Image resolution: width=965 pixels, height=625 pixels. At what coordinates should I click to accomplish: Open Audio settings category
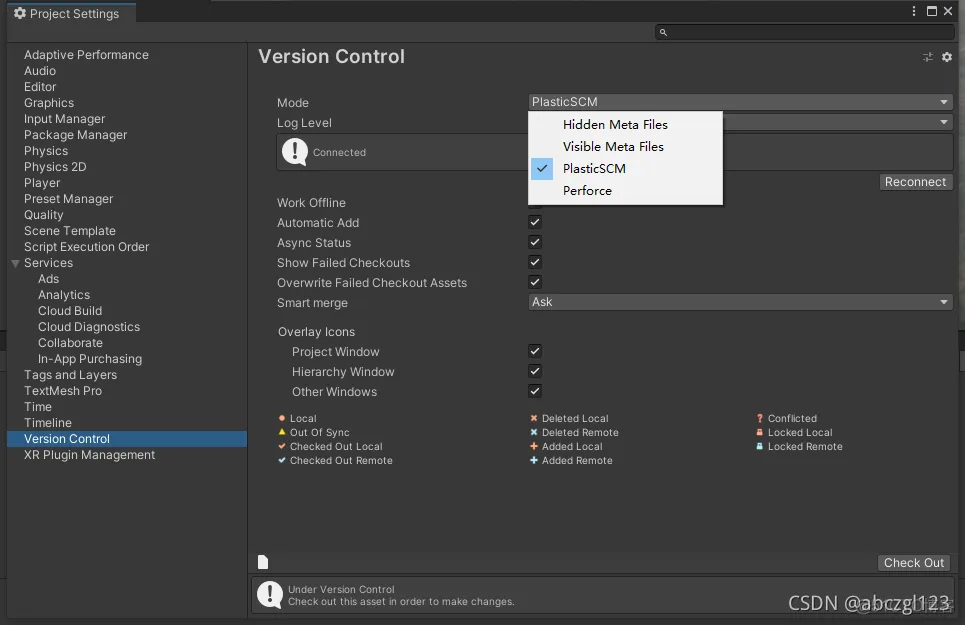tap(40, 71)
